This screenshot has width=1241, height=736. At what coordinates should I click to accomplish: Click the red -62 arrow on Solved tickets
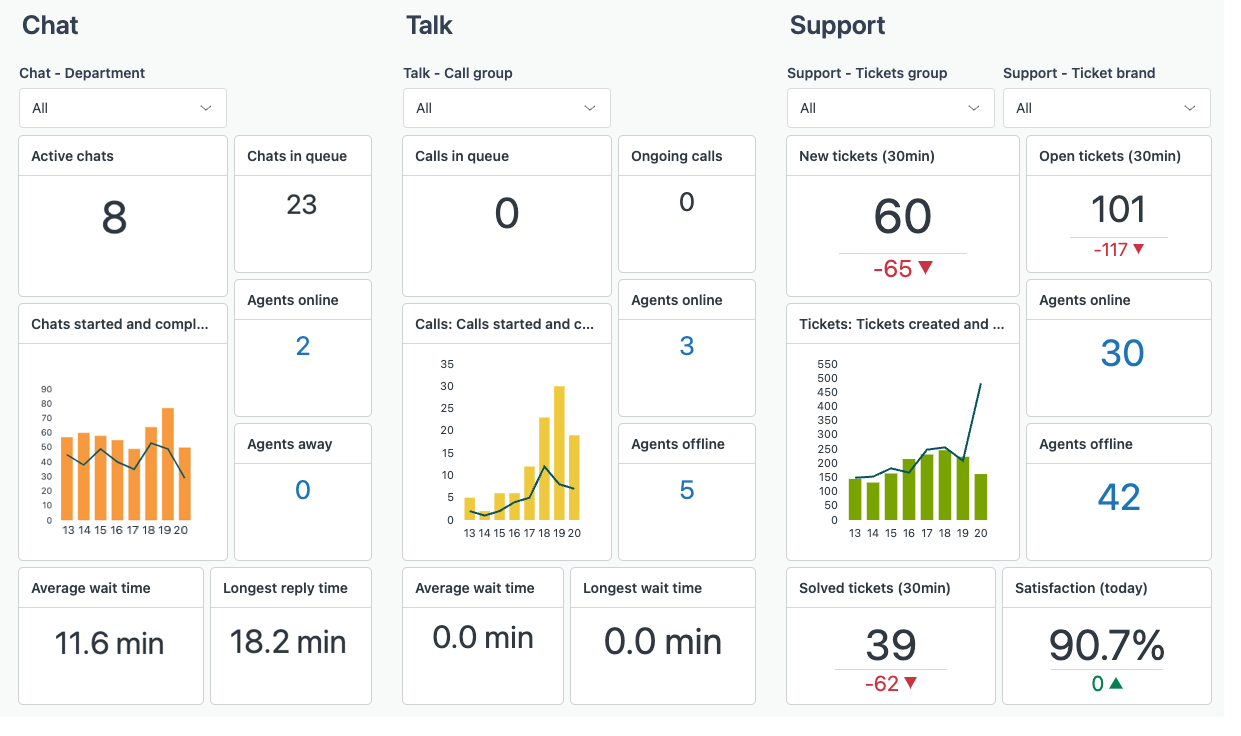tap(890, 683)
